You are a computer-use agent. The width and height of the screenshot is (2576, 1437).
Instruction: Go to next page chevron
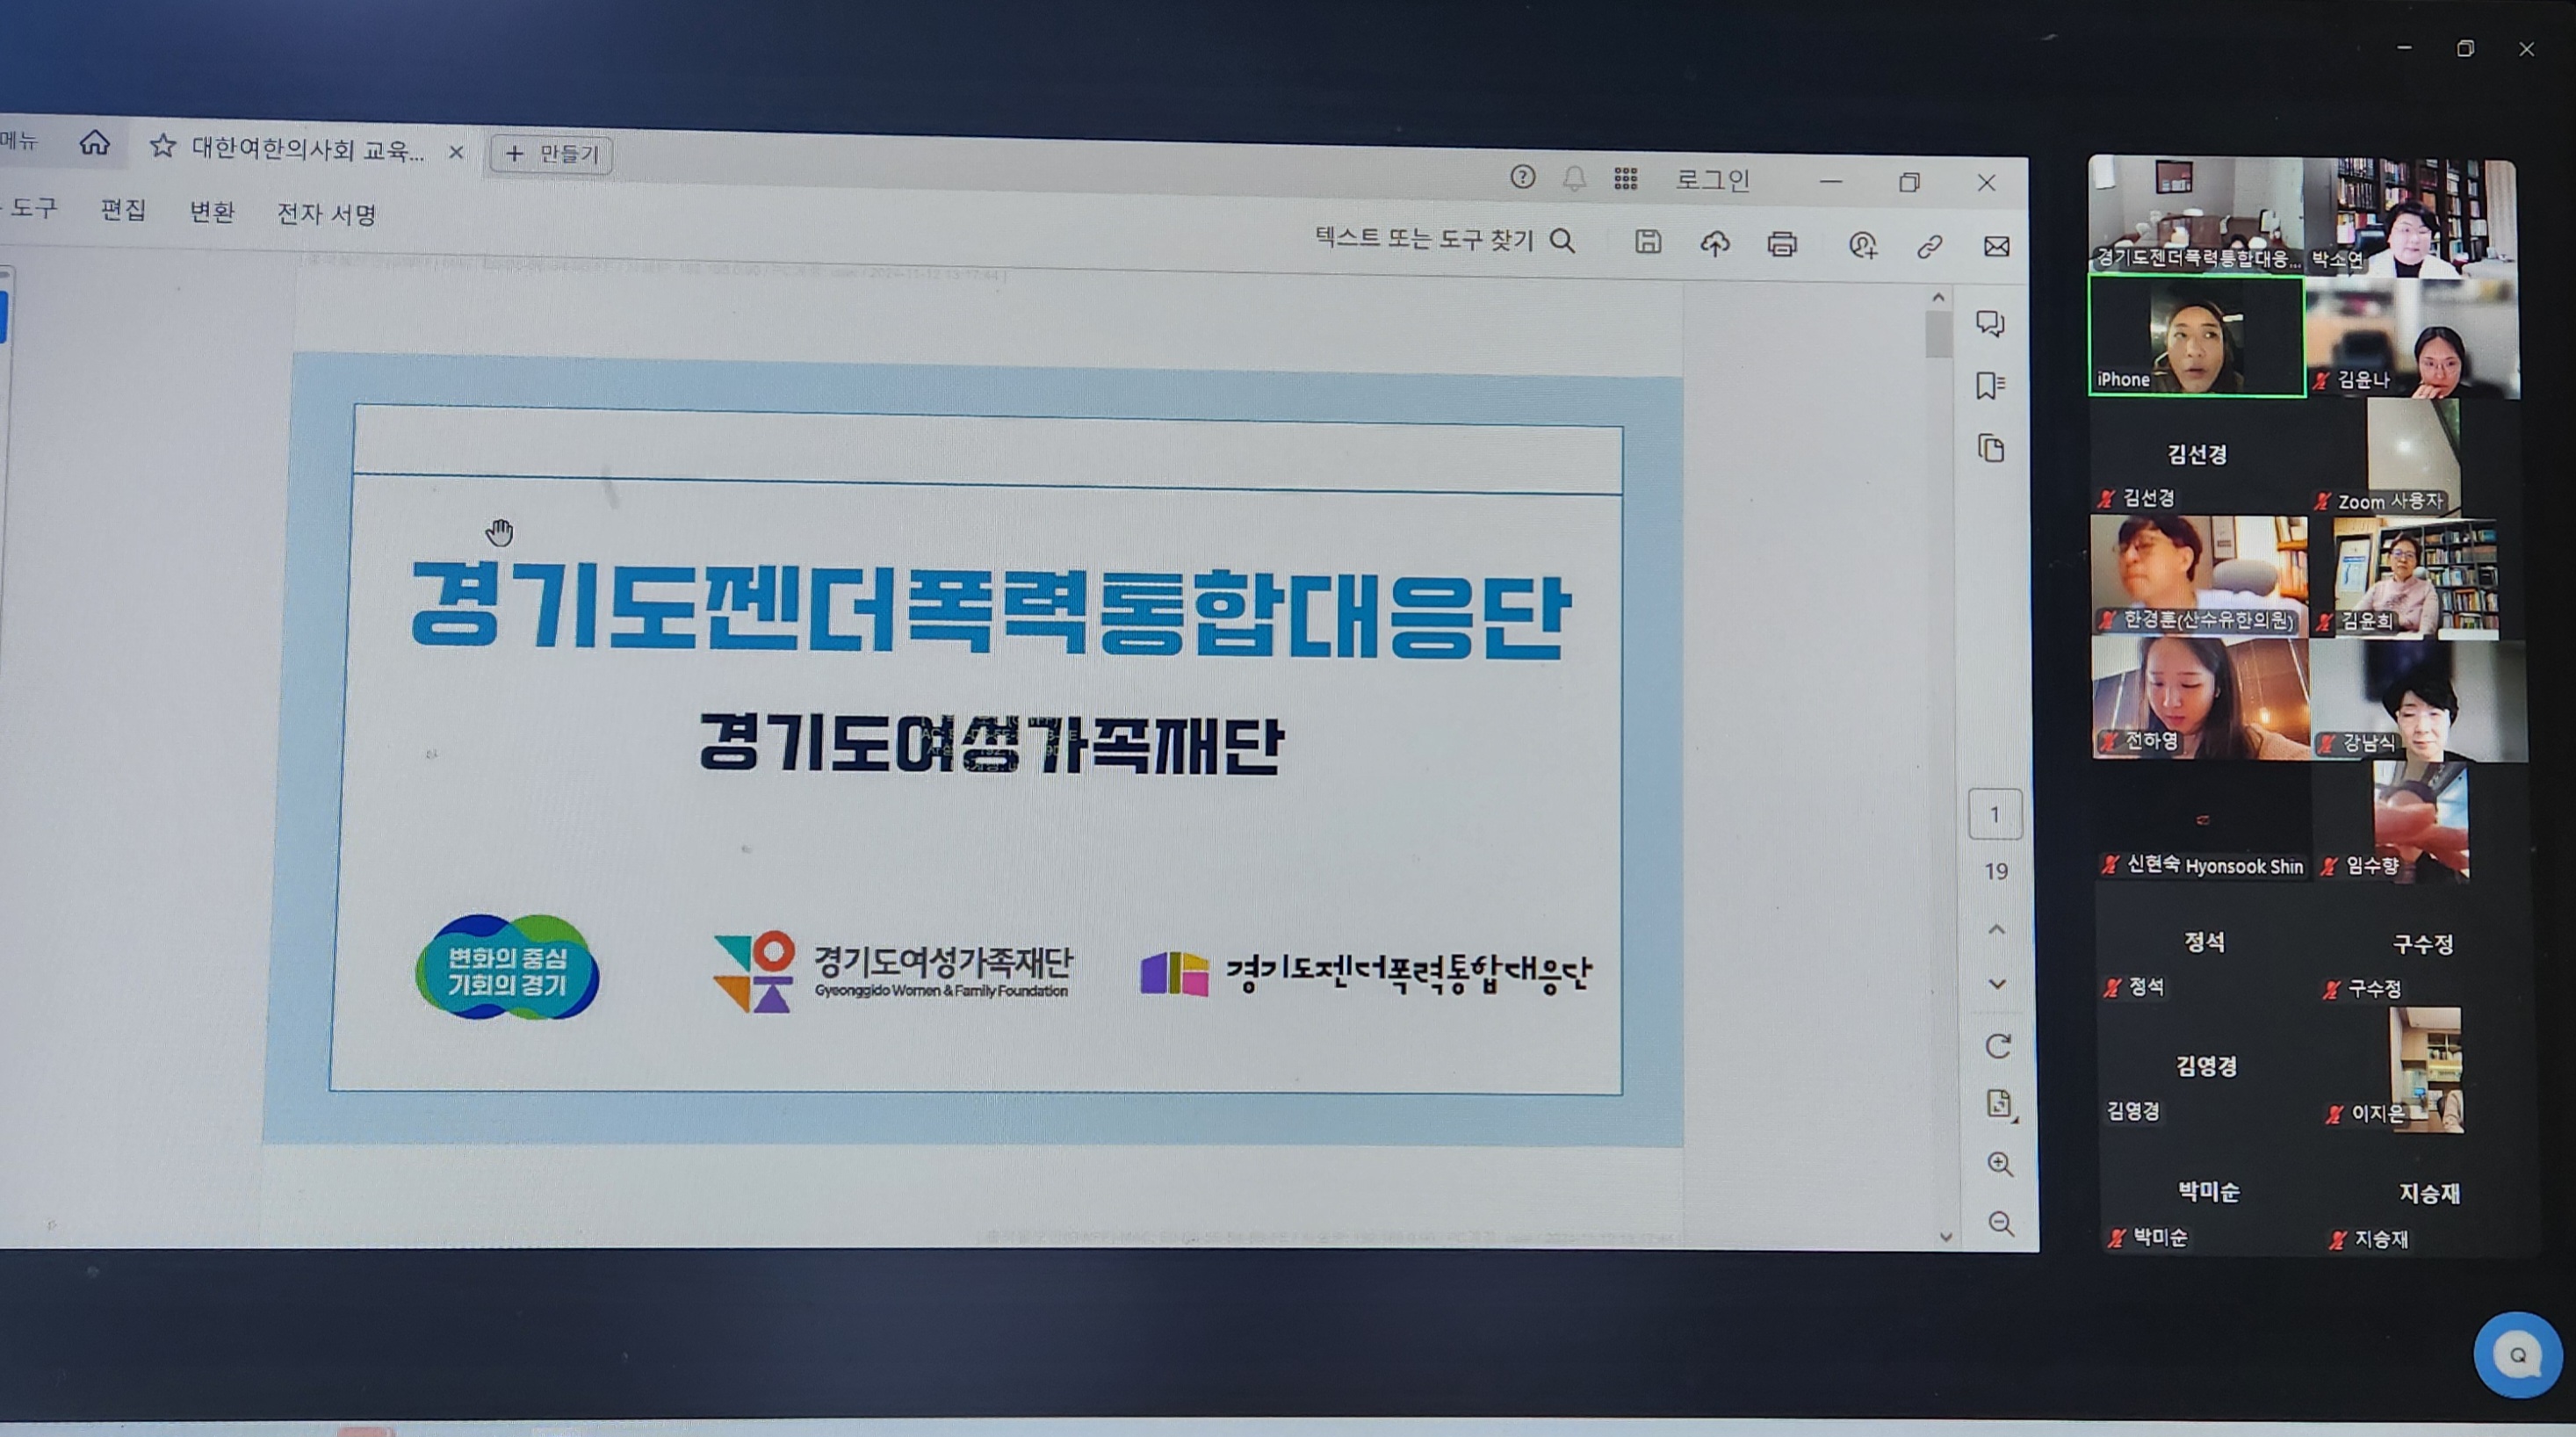1997,984
